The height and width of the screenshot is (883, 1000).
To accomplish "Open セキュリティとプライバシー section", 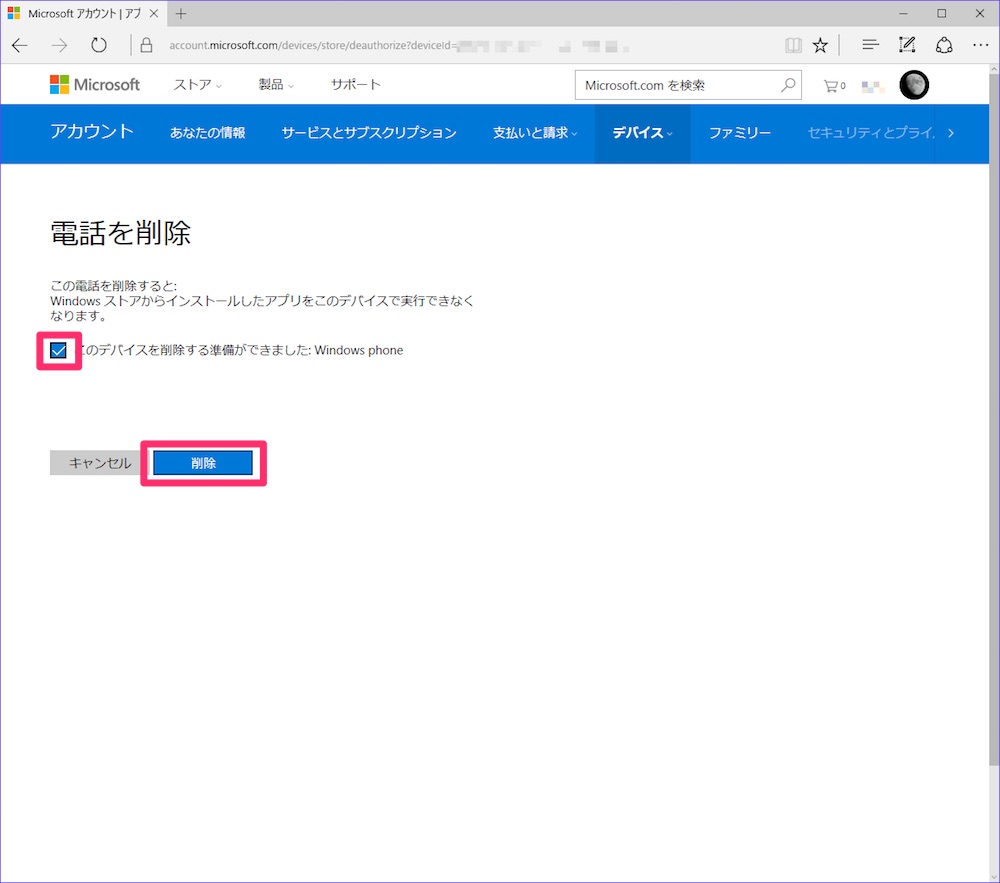I will tap(871, 133).
